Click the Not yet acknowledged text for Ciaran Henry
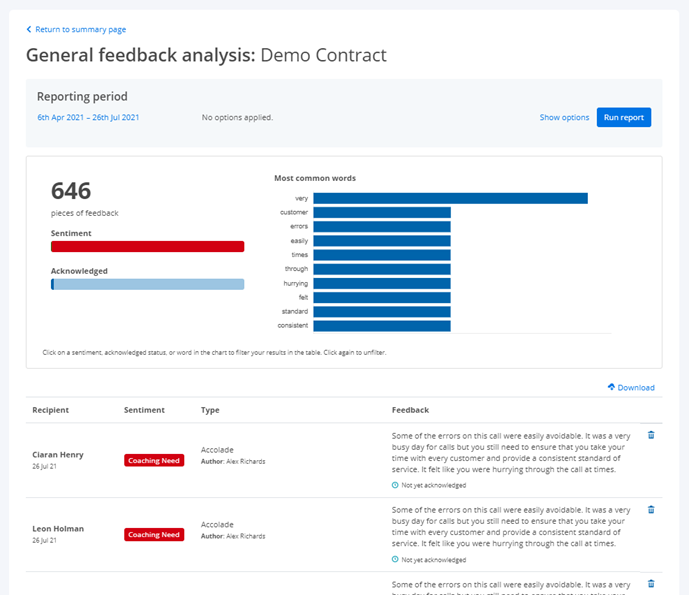 (434, 485)
